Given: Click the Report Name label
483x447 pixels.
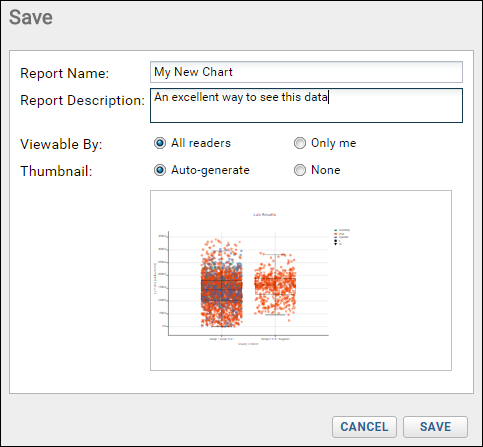Looking at the screenshot, I should click(x=65, y=73).
